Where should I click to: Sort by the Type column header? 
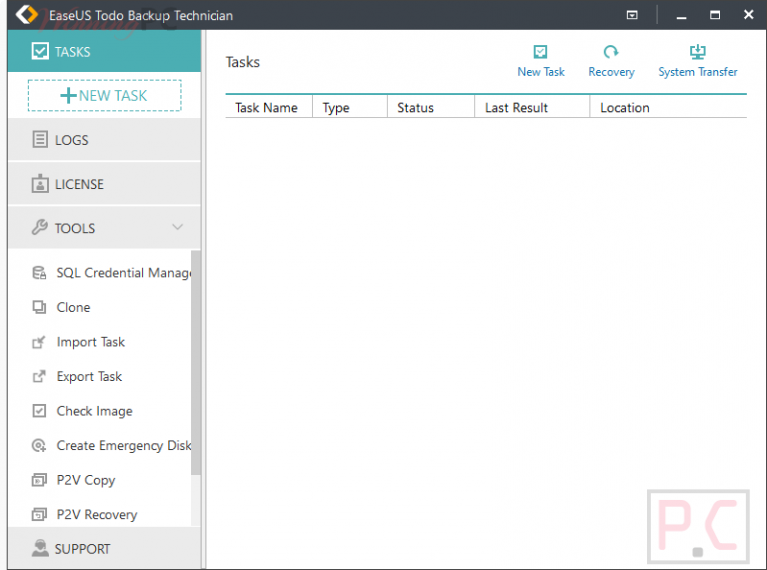coord(350,107)
